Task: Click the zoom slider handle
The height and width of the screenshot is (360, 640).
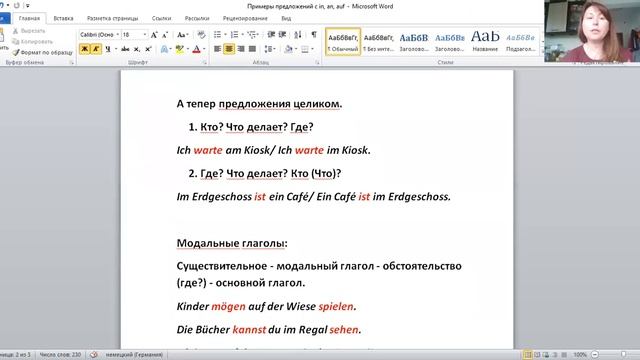Action: click(624, 355)
